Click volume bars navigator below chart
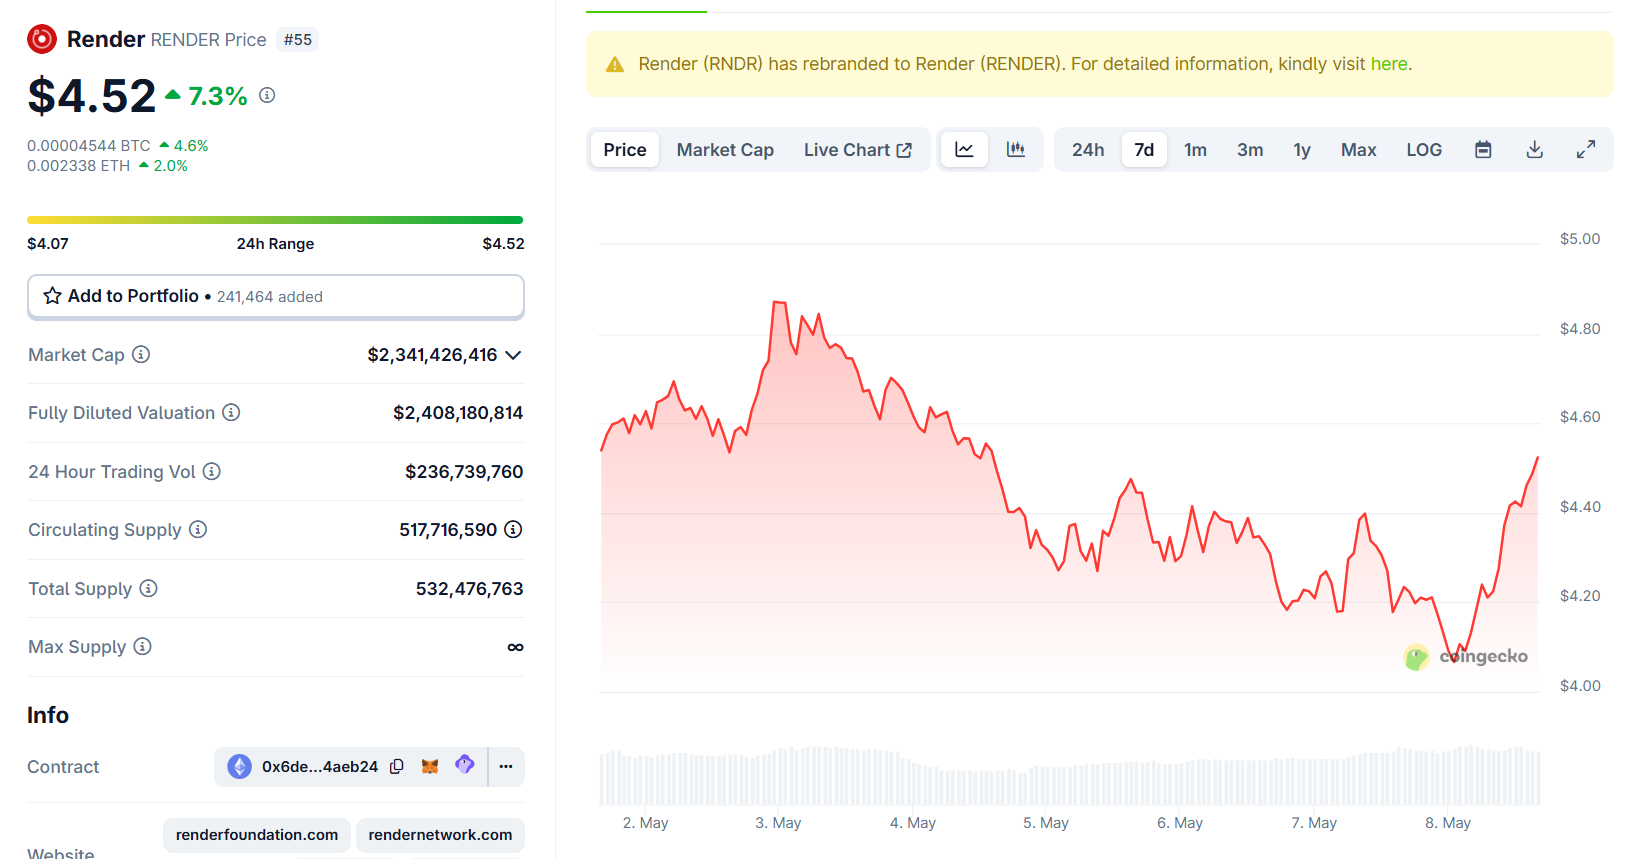The width and height of the screenshot is (1639, 859). coord(1070,776)
